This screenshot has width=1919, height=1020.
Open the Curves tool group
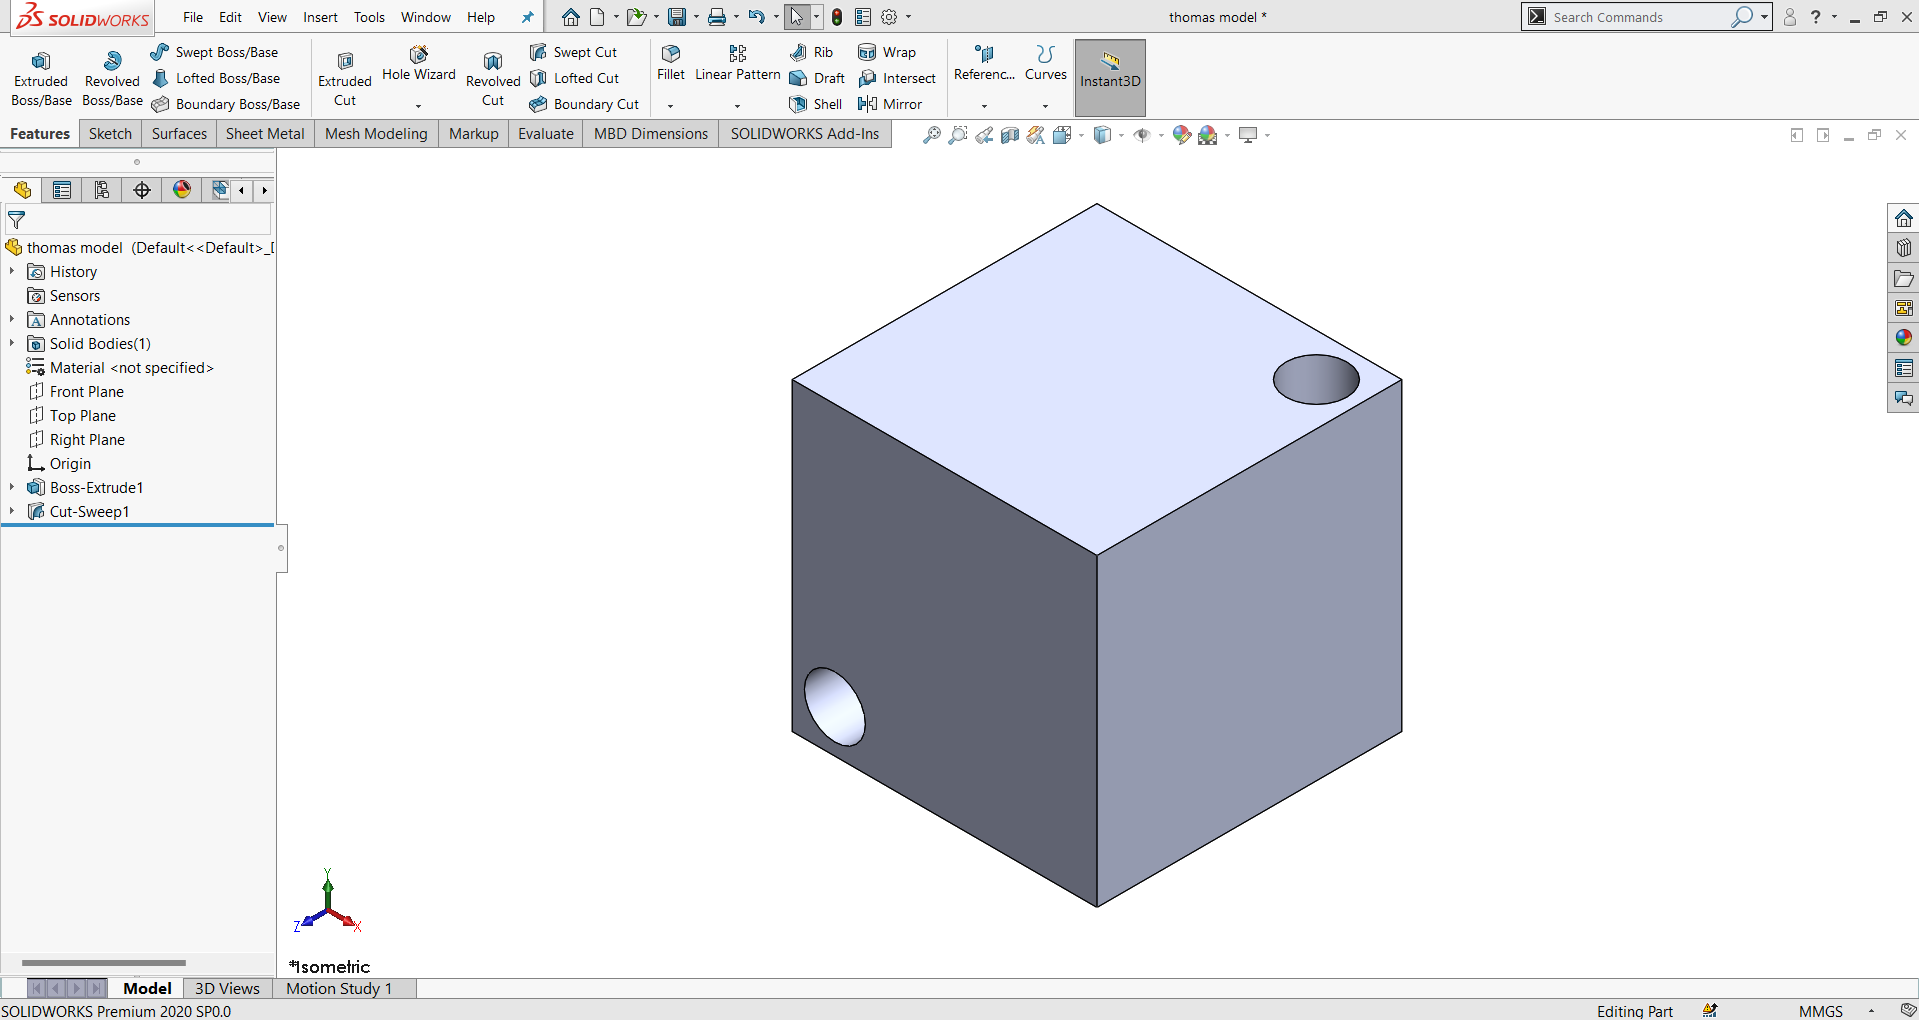(1046, 63)
